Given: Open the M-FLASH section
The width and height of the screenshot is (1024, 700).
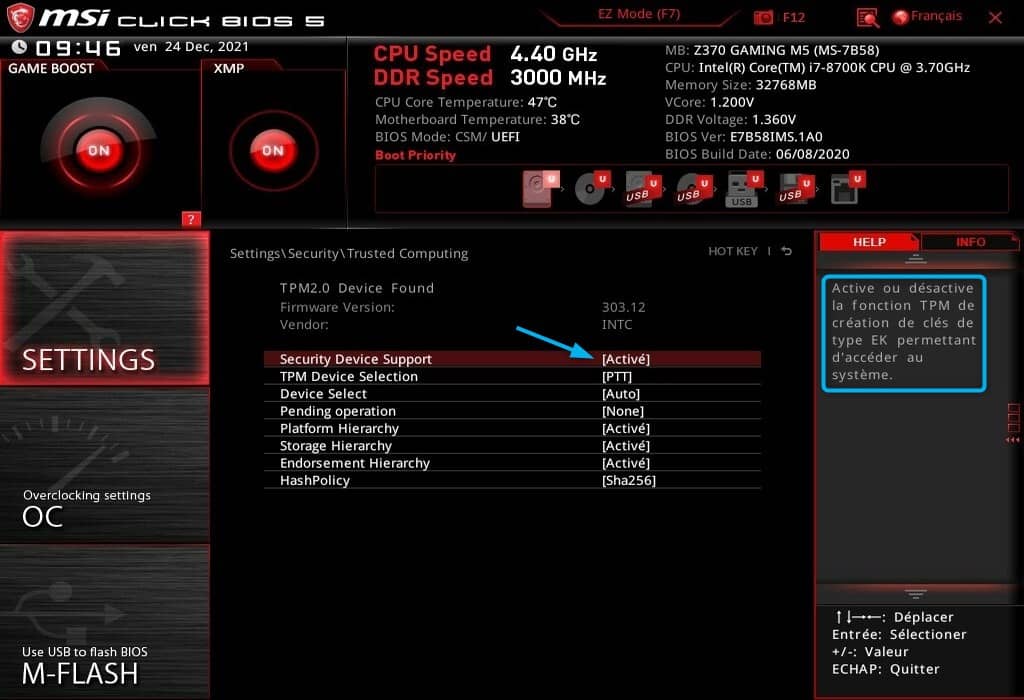Looking at the screenshot, I should [105, 621].
